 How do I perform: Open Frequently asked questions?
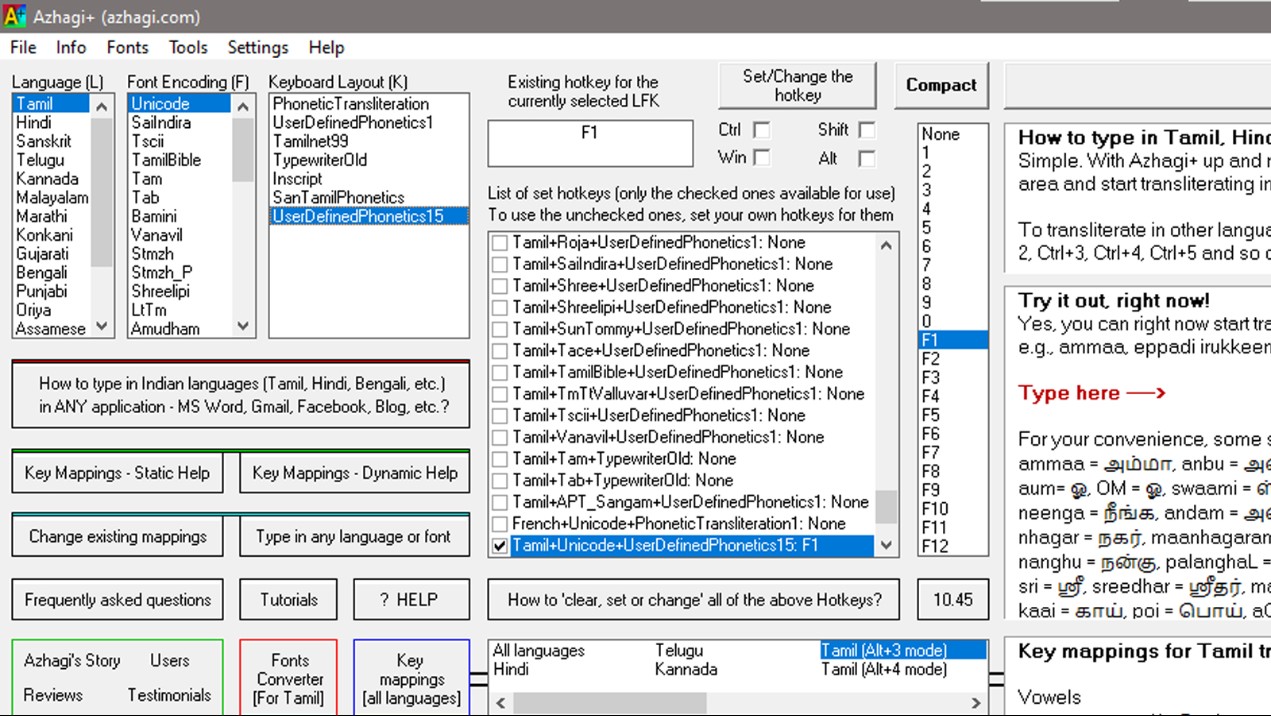(x=117, y=600)
